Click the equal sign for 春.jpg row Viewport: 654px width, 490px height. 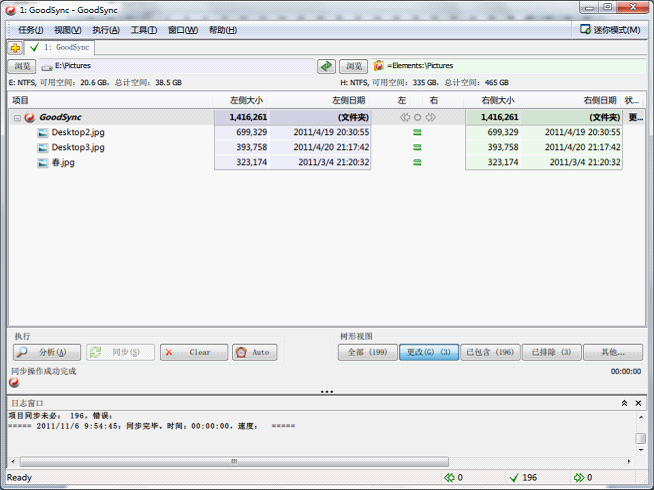pyautogui.click(x=417, y=162)
